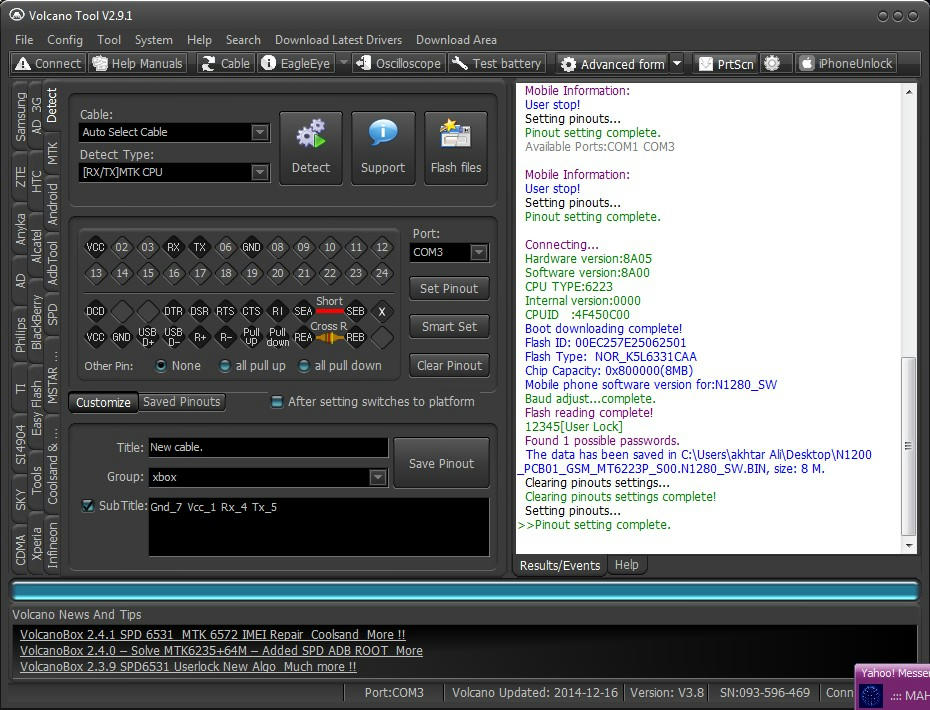The width and height of the screenshot is (930, 710).
Task: Open Download Latest Drivers menu
Action: click(x=338, y=40)
